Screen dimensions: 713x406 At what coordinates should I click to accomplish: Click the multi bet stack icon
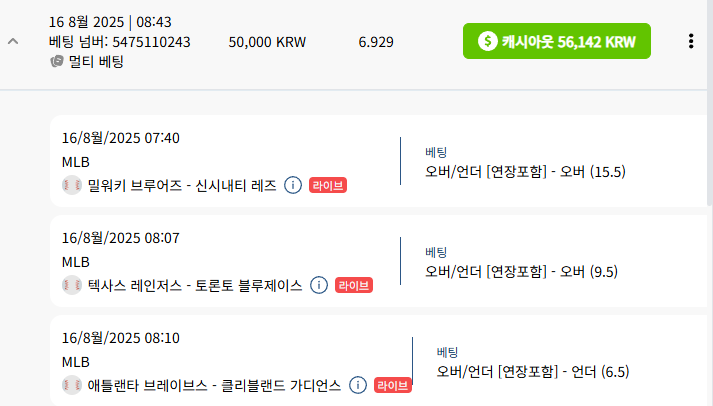[x=57, y=61]
